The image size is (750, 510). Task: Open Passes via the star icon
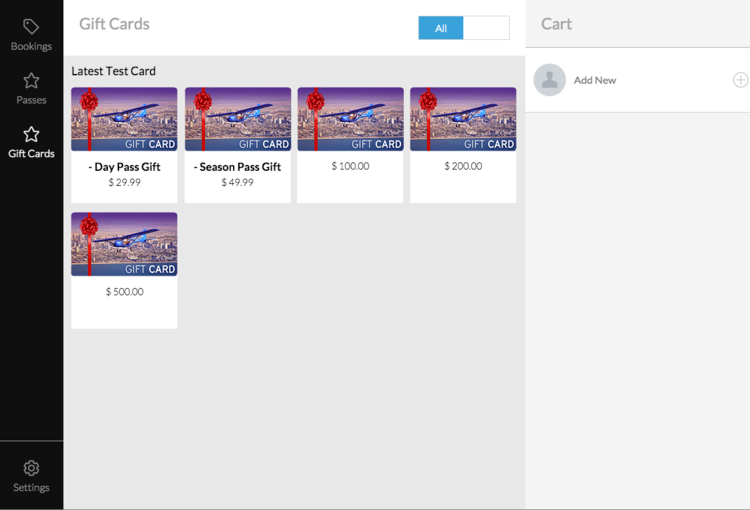[31, 80]
